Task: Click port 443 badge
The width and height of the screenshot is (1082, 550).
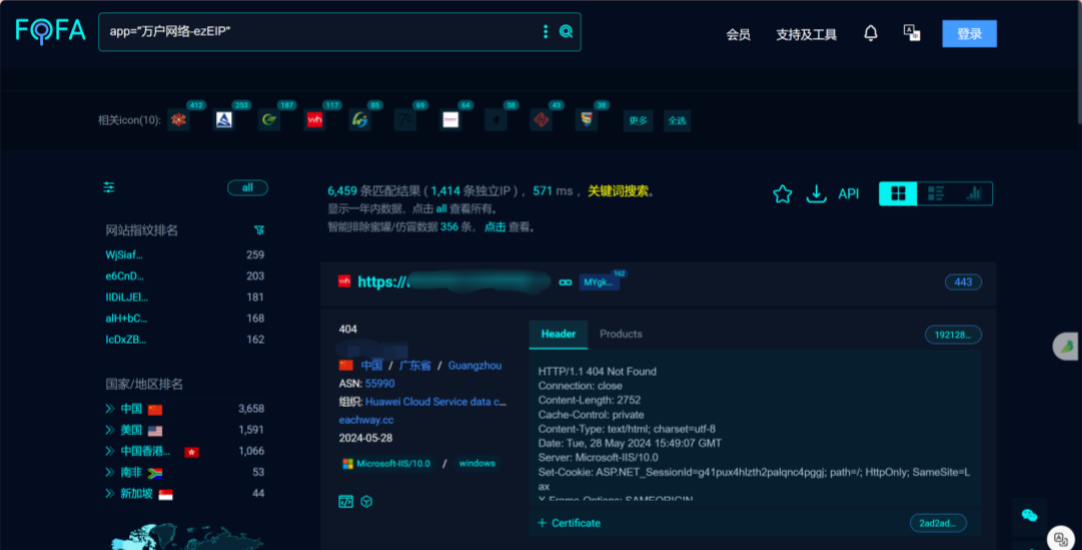Action: coord(963,282)
